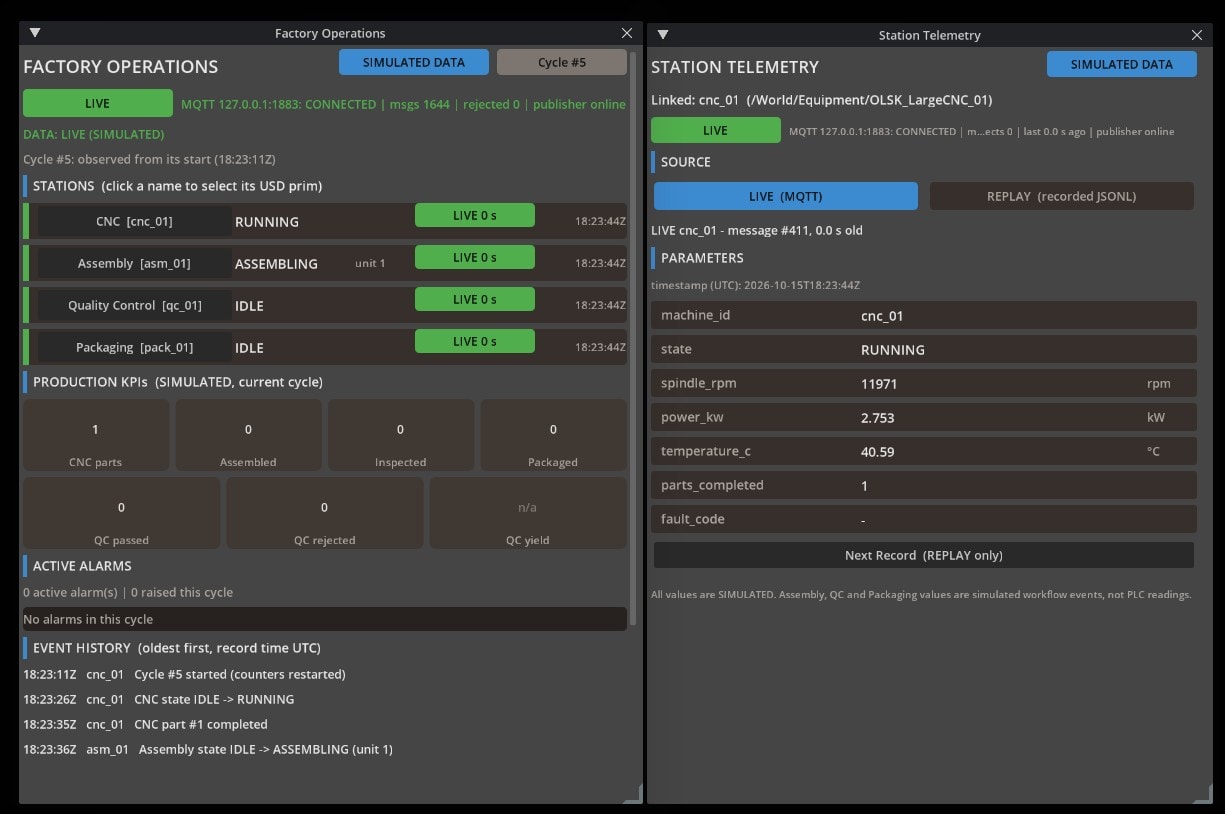Image resolution: width=1225 pixels, height=814 pixels.
Task: Click the spindle_rpm value 11971
Action: 879,383
